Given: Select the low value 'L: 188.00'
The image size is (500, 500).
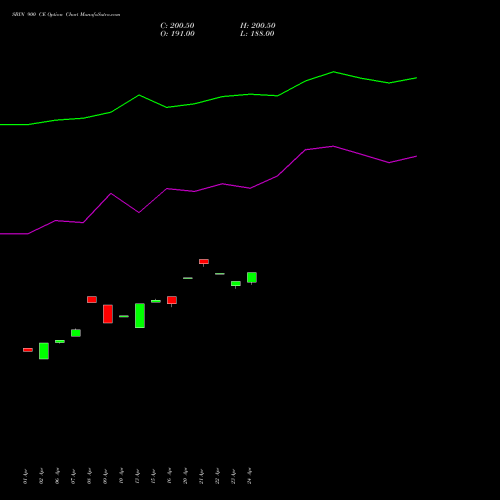Looking at the screenshot, I should click(x=257, y=34).
